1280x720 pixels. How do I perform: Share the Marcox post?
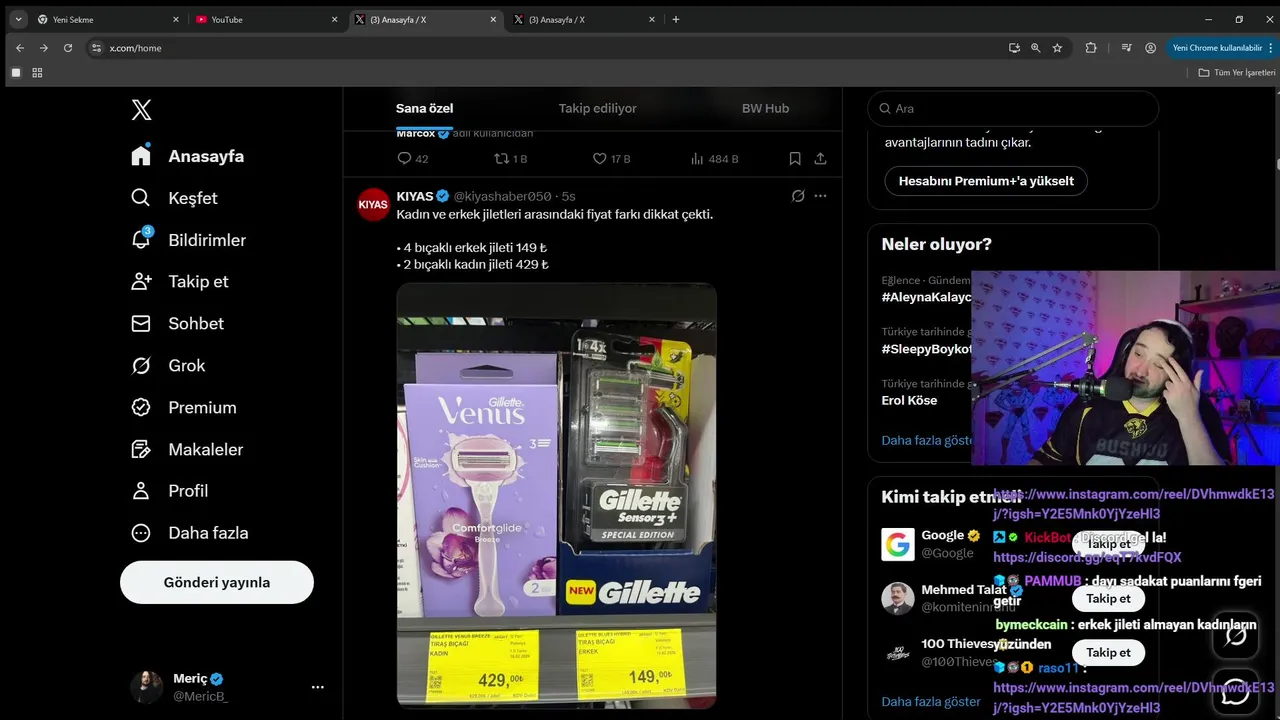pyautogui.click(x=820, y=158)
